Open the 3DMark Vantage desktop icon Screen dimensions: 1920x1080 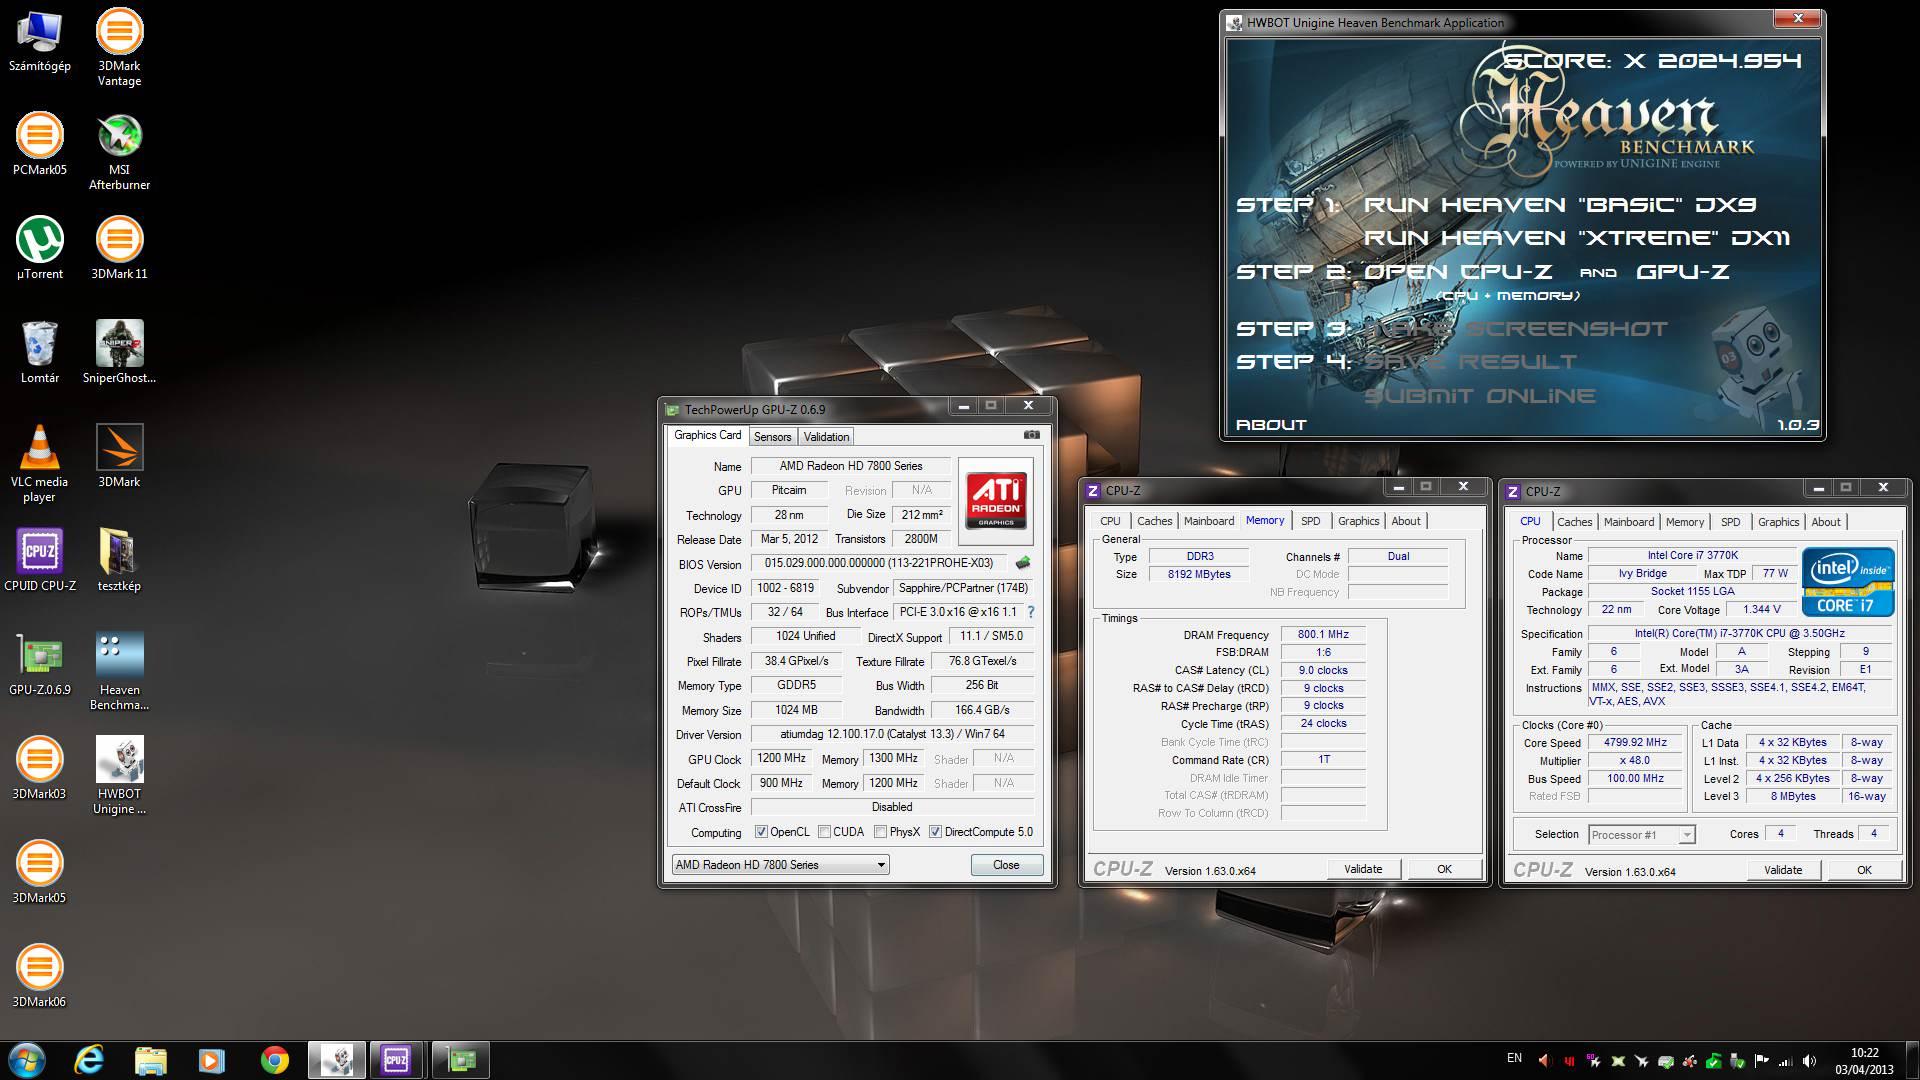pyautogui.click(x=119, y=47)
